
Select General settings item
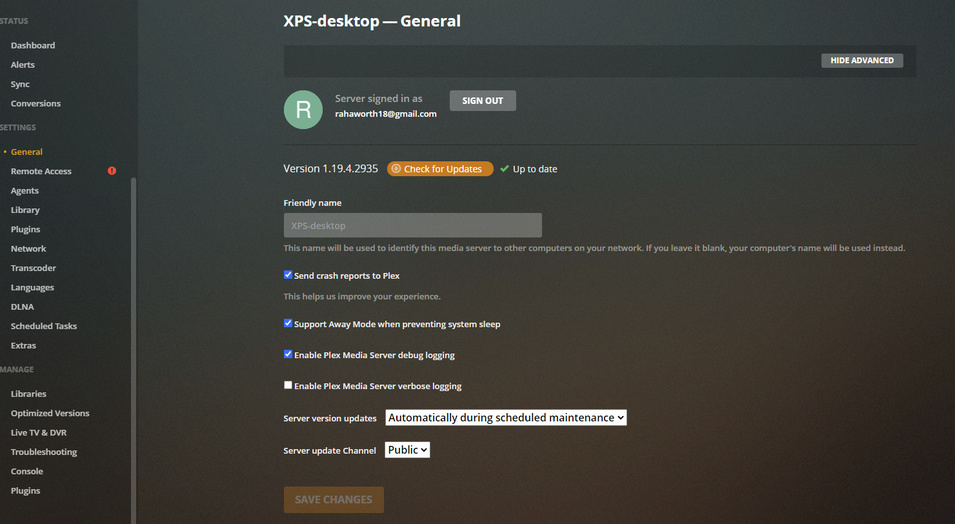(27, 152)
